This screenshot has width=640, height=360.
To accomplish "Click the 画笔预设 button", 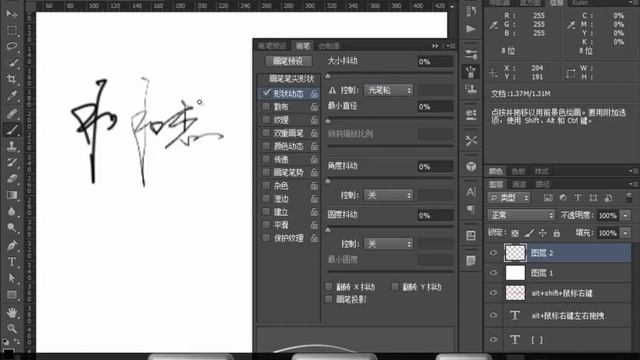I will [288, 61].
